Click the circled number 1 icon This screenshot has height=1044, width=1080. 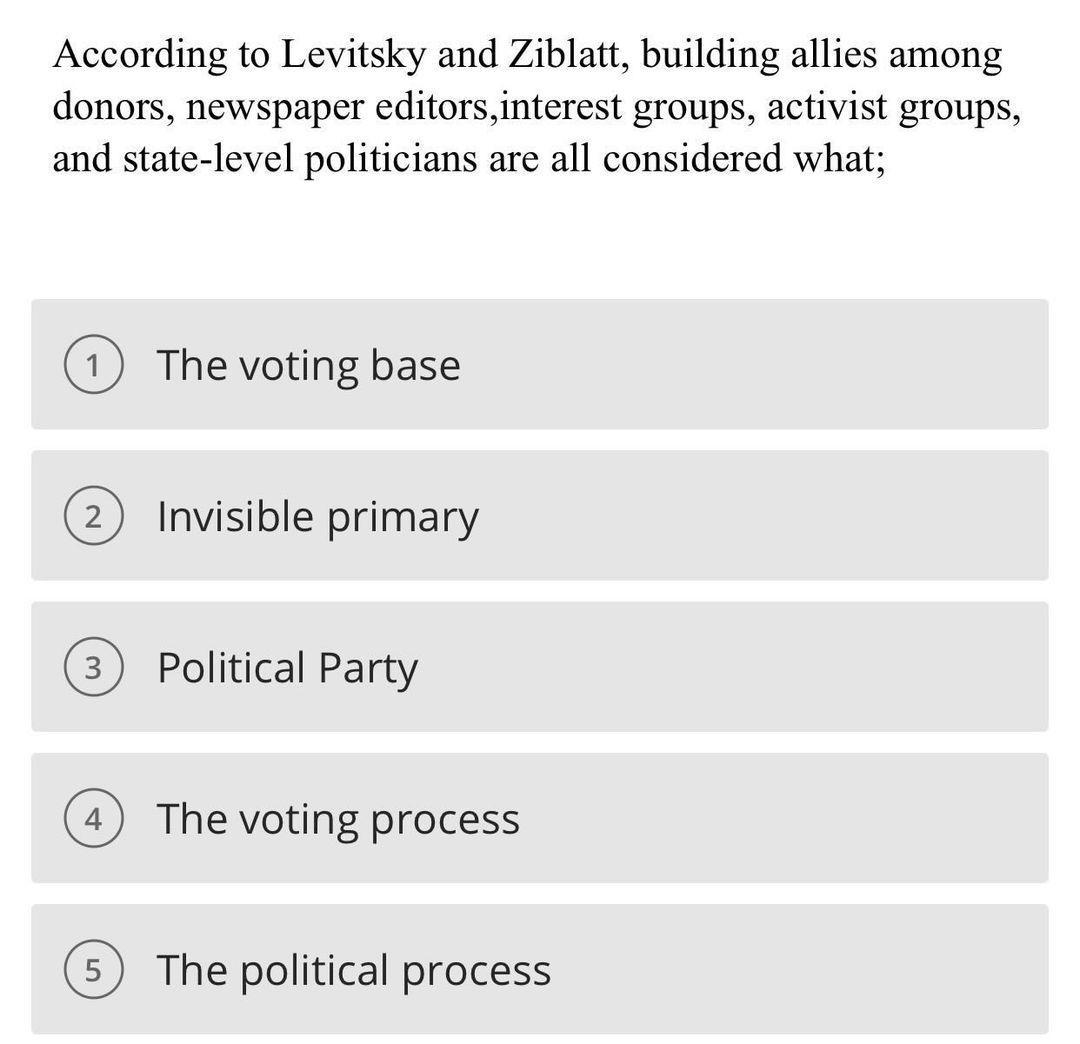(x=95, y=364)
